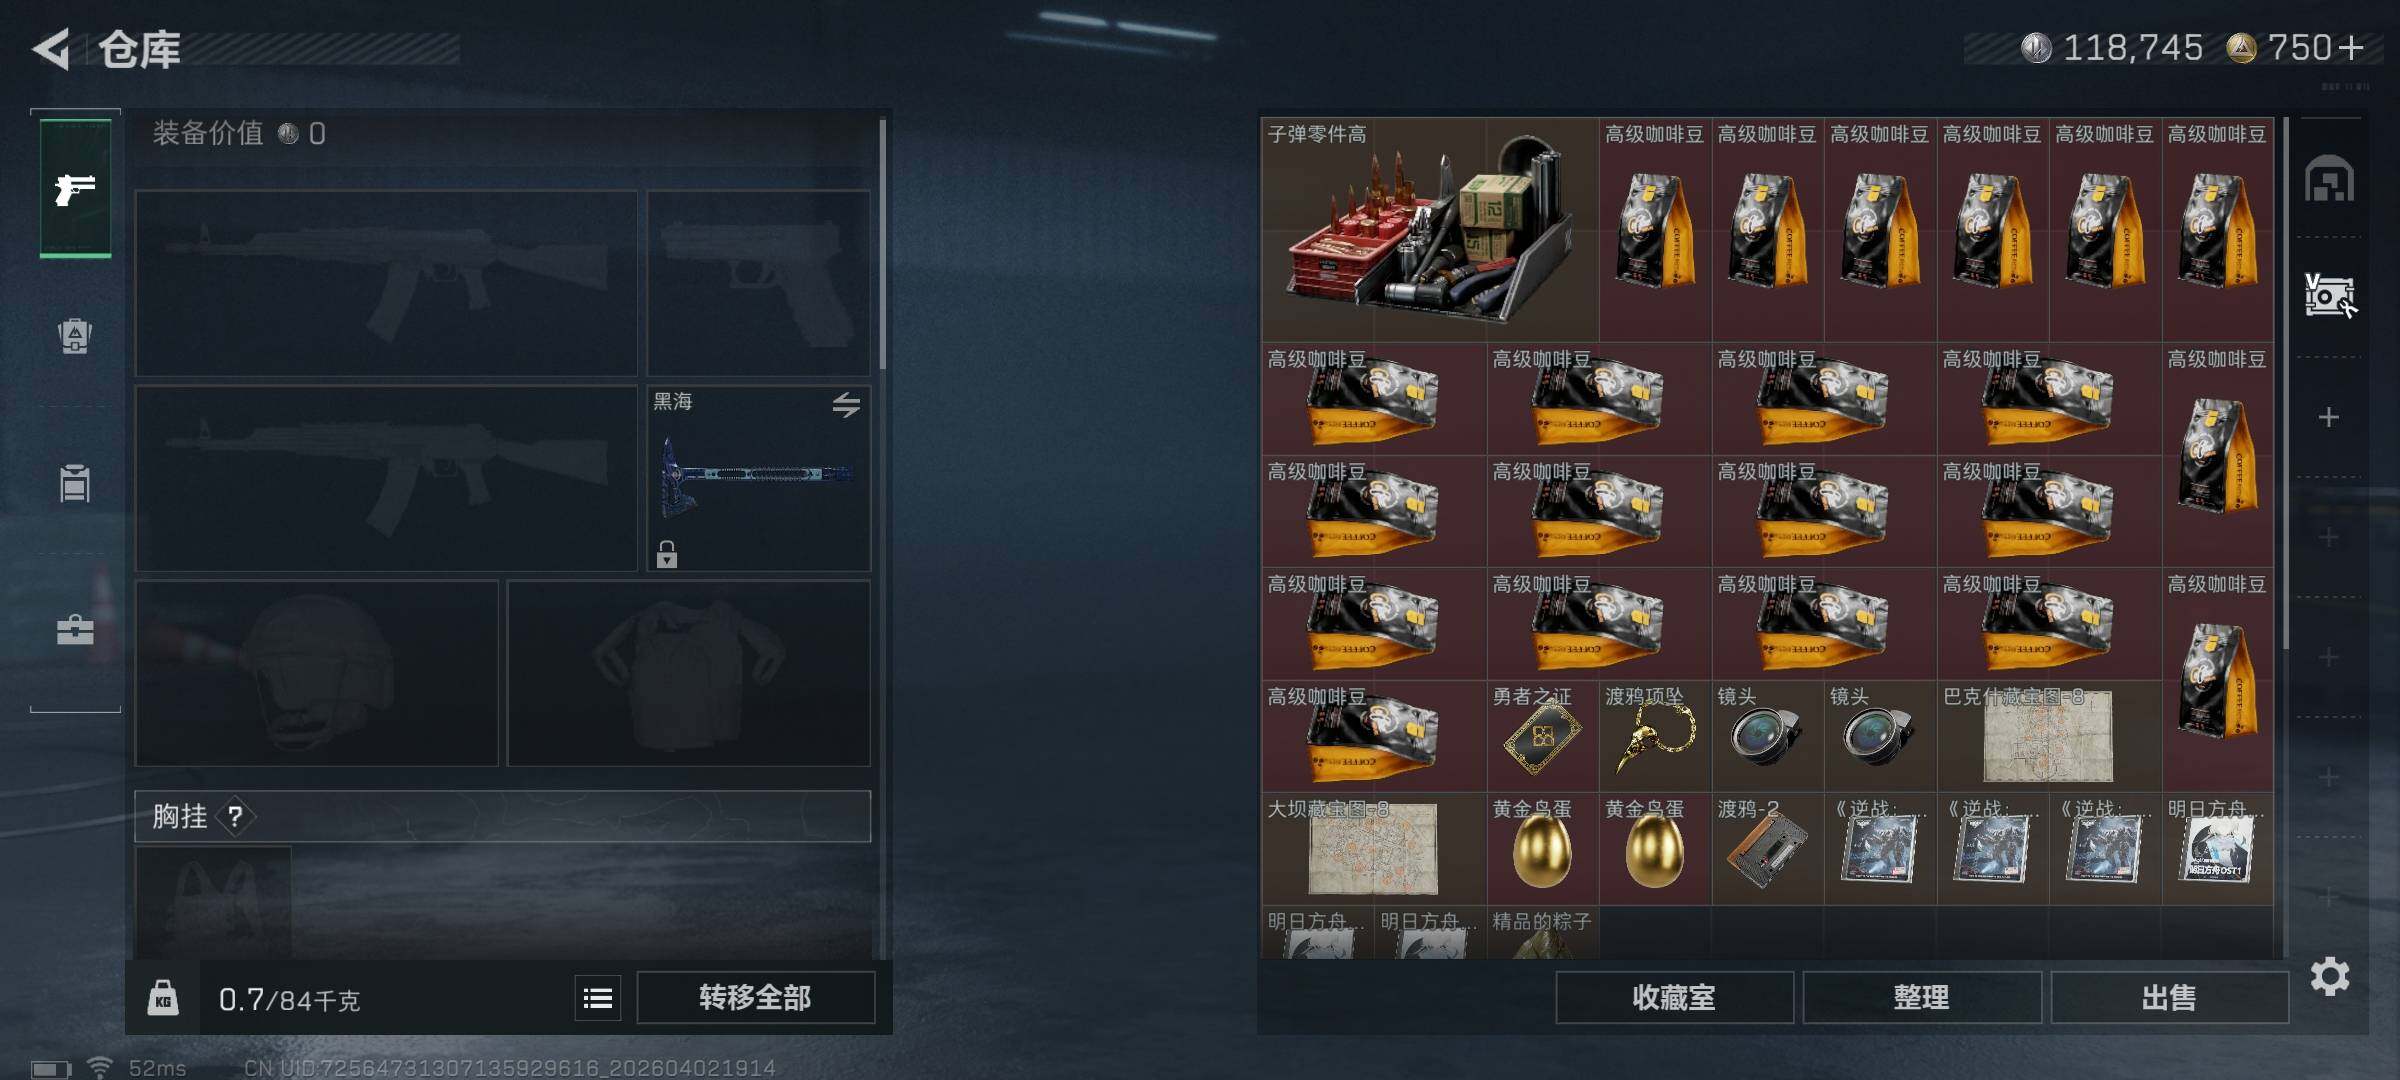Select the 子弹零件高 ammo parts item
The height and width of the screenshot is (1080, 2400).
point(1430,229)
